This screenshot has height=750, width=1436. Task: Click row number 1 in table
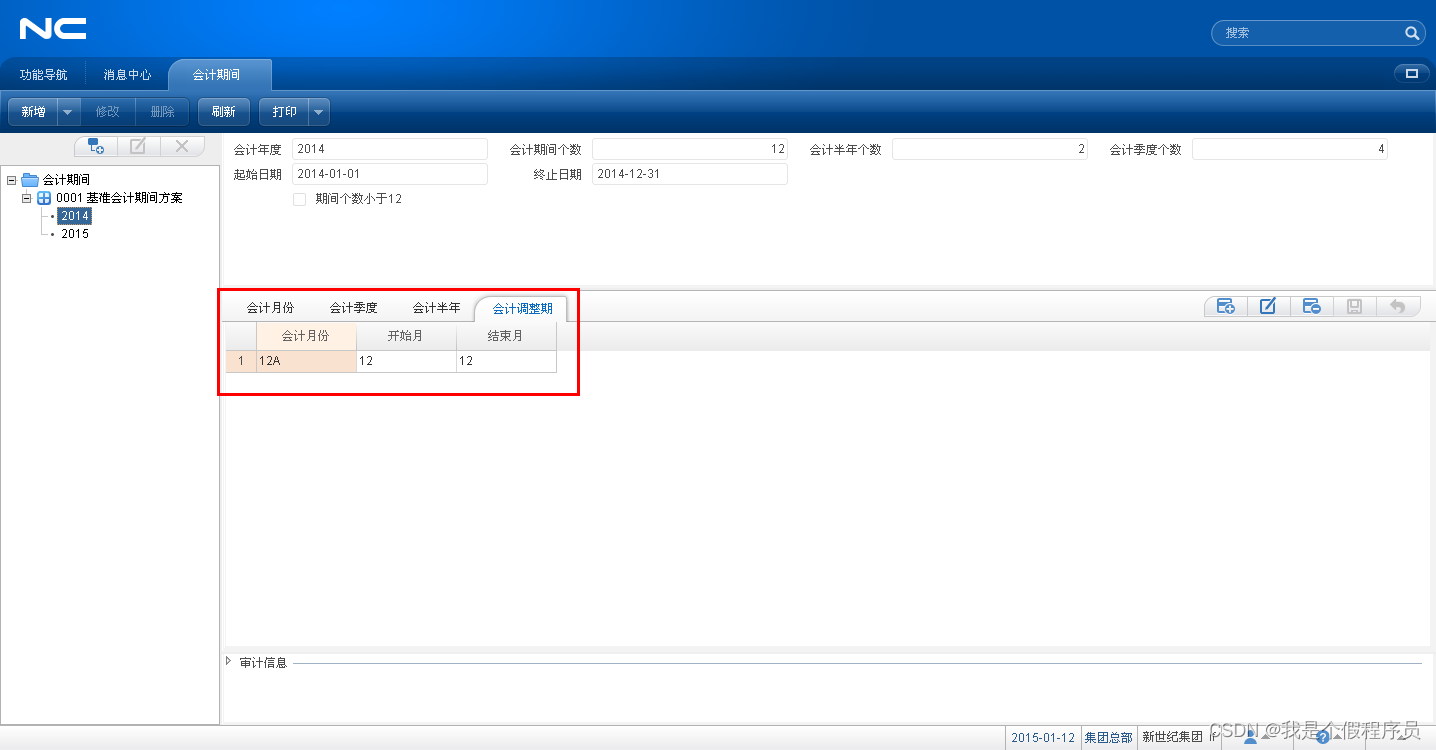pyautogui.click(x=241, y=361)
